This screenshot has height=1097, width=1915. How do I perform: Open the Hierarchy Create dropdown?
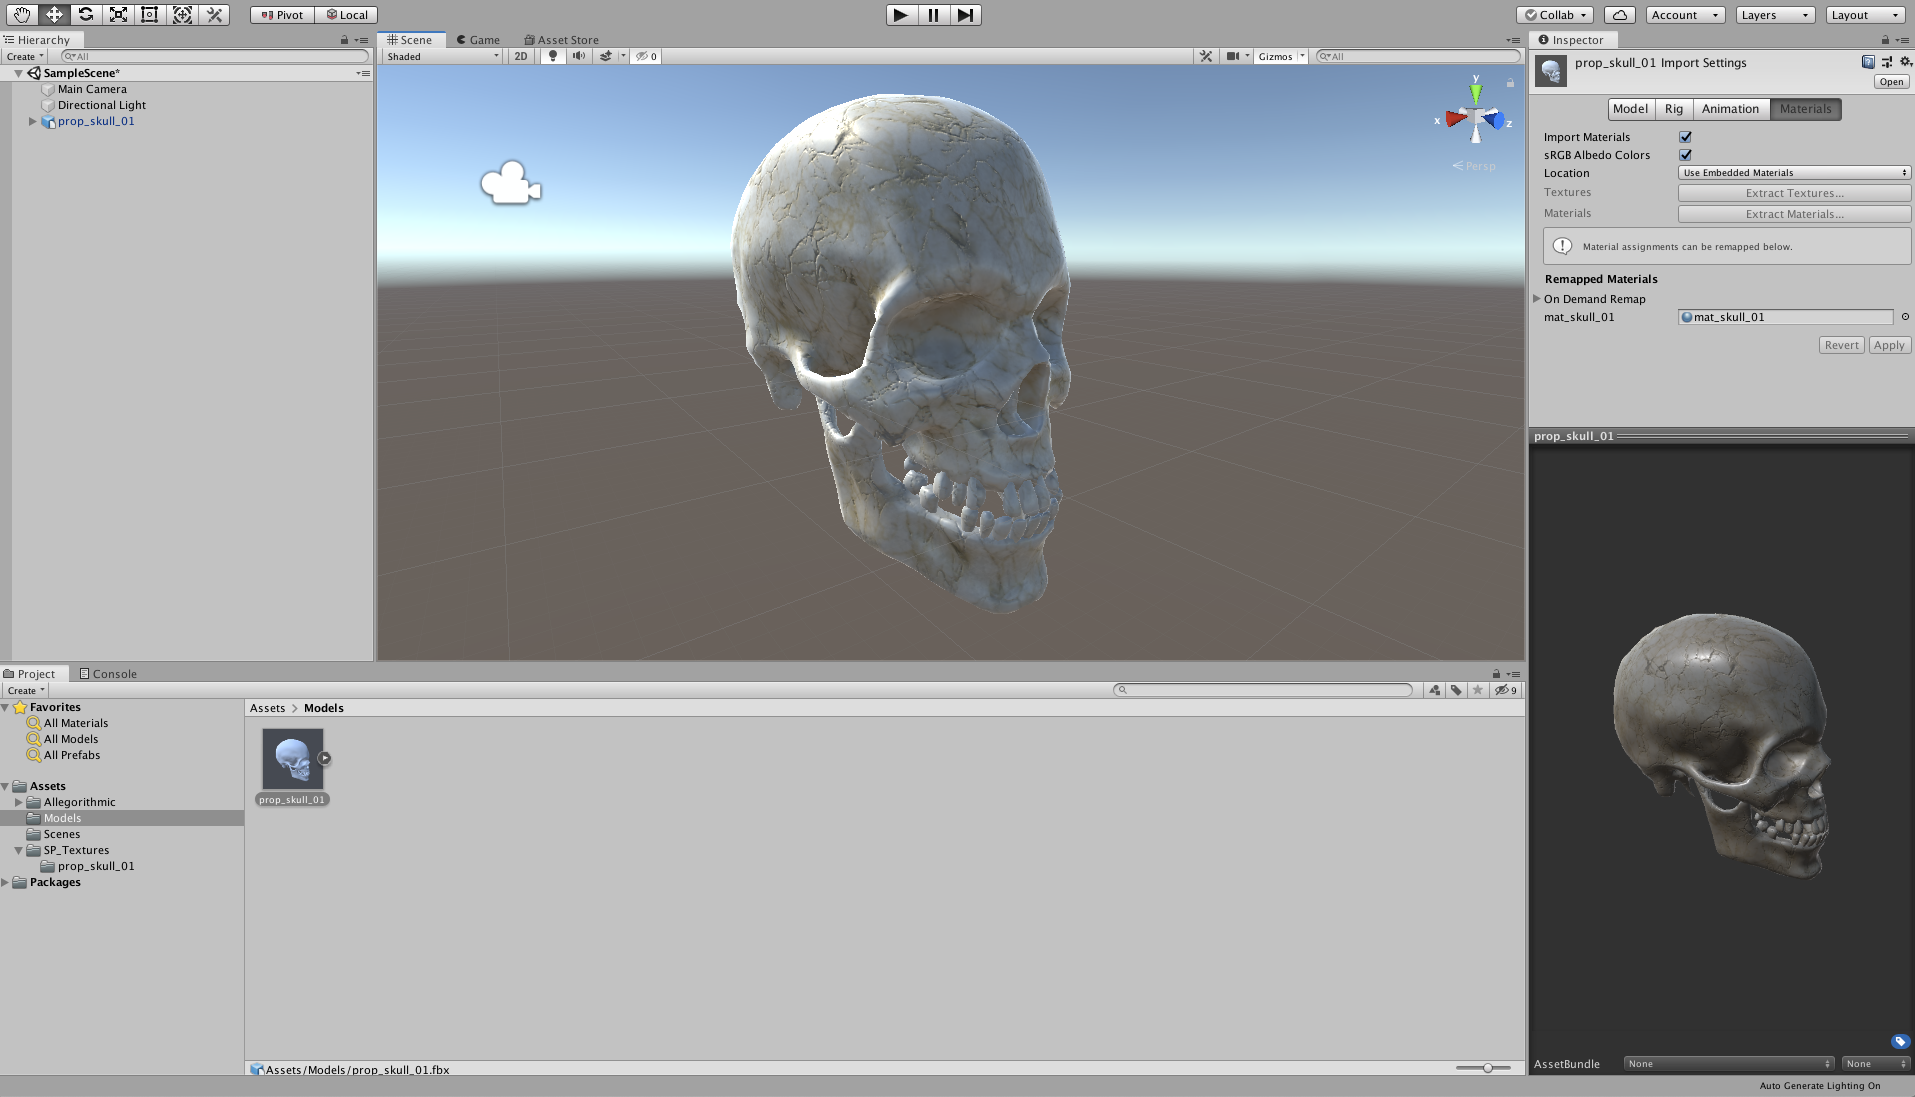tap(26, 56)
